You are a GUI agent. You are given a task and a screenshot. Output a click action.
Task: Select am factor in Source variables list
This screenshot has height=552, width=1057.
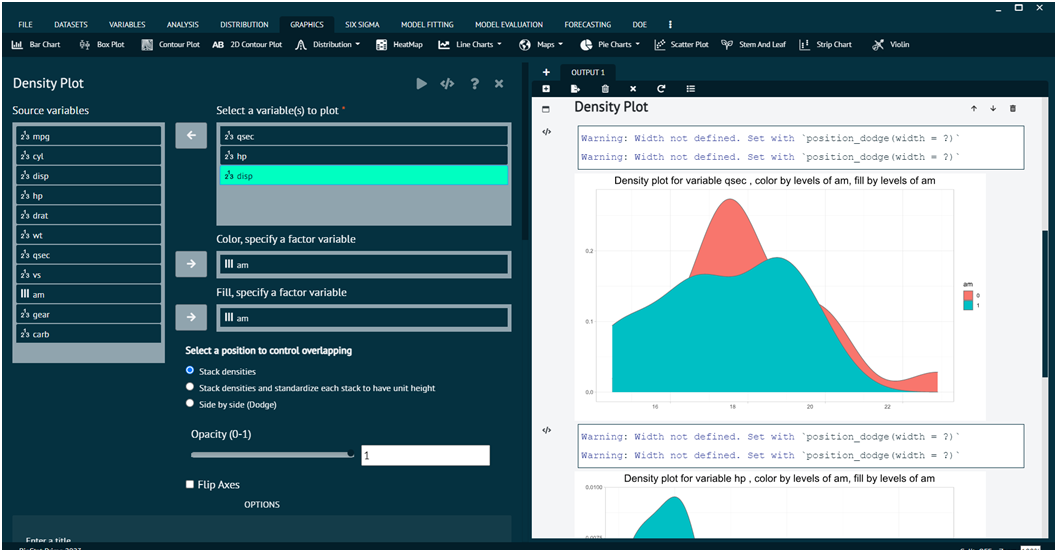88,295
